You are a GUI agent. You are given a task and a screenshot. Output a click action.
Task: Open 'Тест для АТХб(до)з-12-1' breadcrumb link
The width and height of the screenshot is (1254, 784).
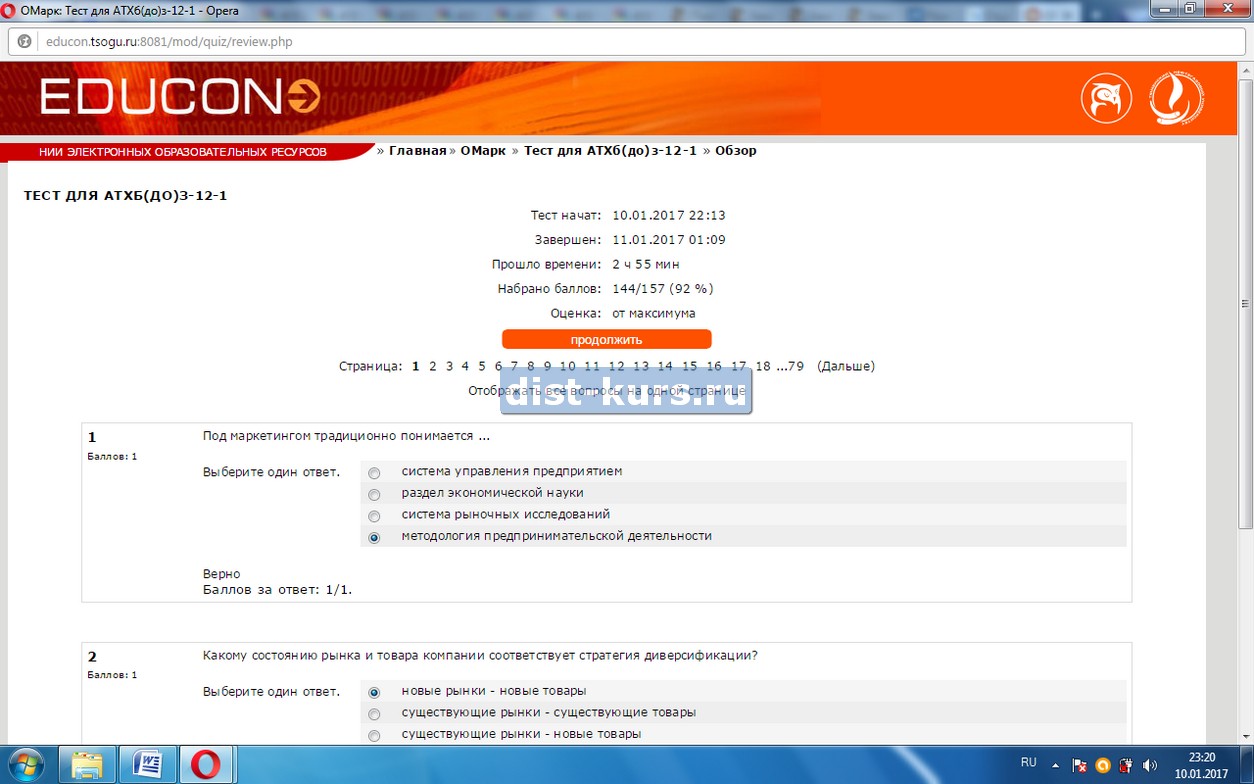(x=610, y=151)
